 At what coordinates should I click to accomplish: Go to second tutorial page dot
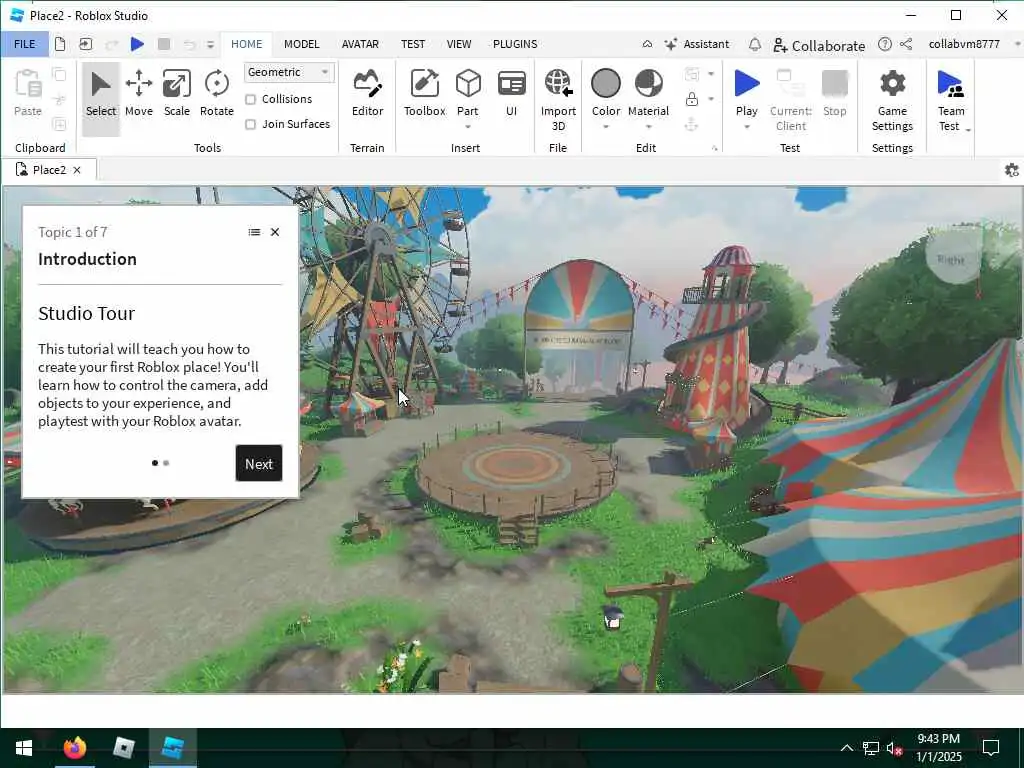[166, 463]
